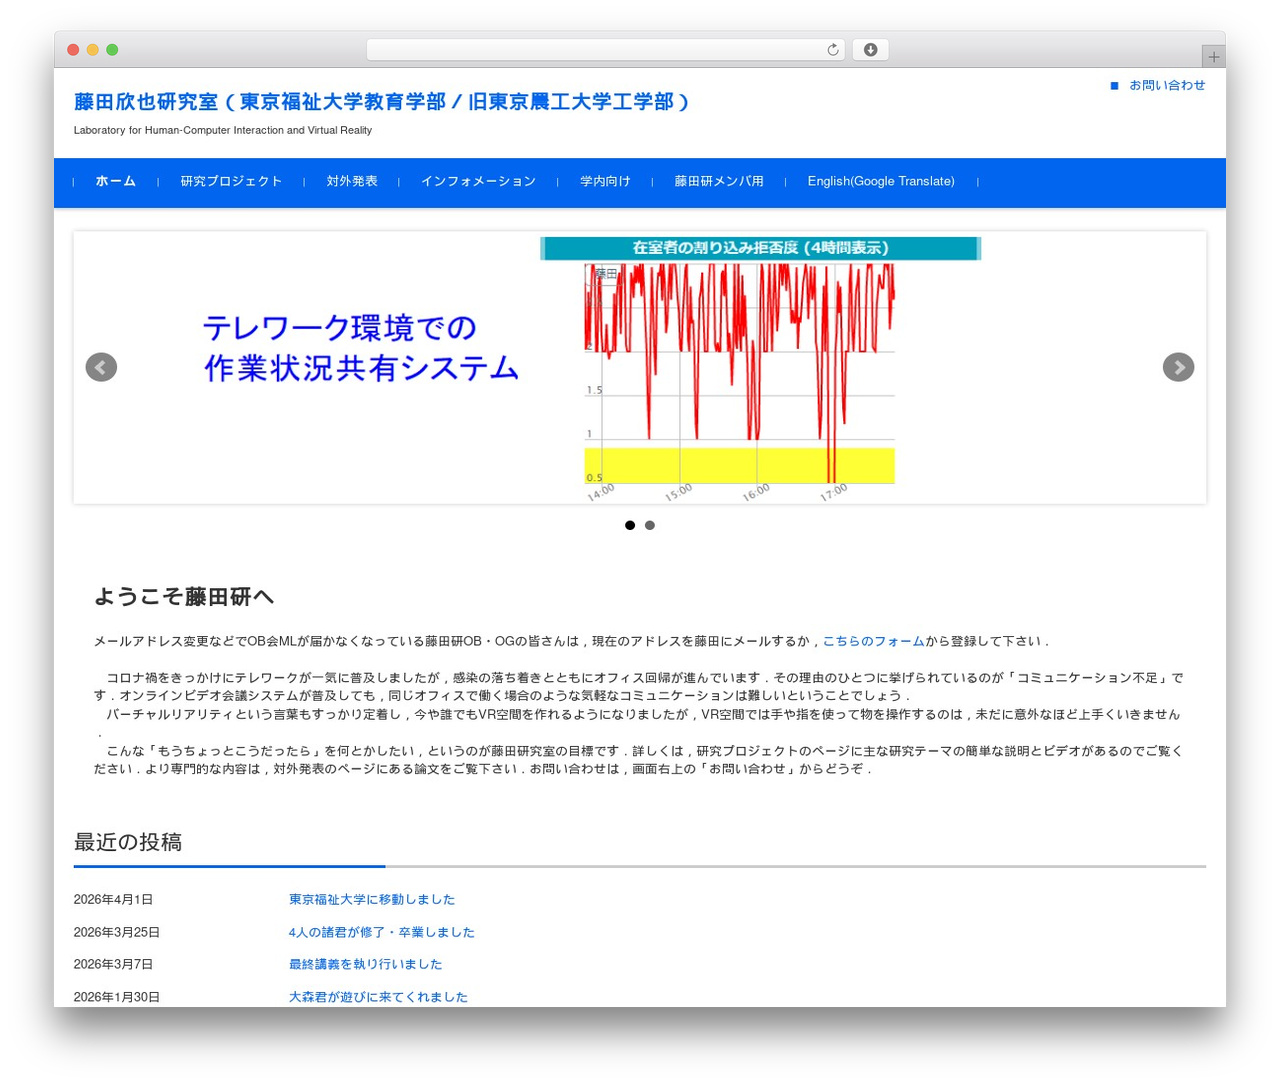
Task: Open the インフォメーション menu
Action: (479, 181)
